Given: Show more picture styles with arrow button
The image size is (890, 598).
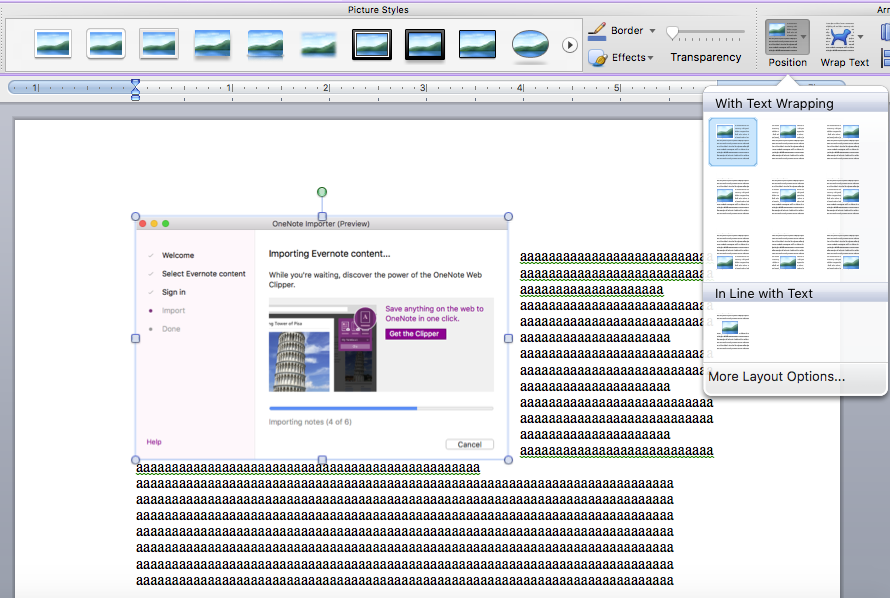Looking at the screenshot, I should point(569,45).
